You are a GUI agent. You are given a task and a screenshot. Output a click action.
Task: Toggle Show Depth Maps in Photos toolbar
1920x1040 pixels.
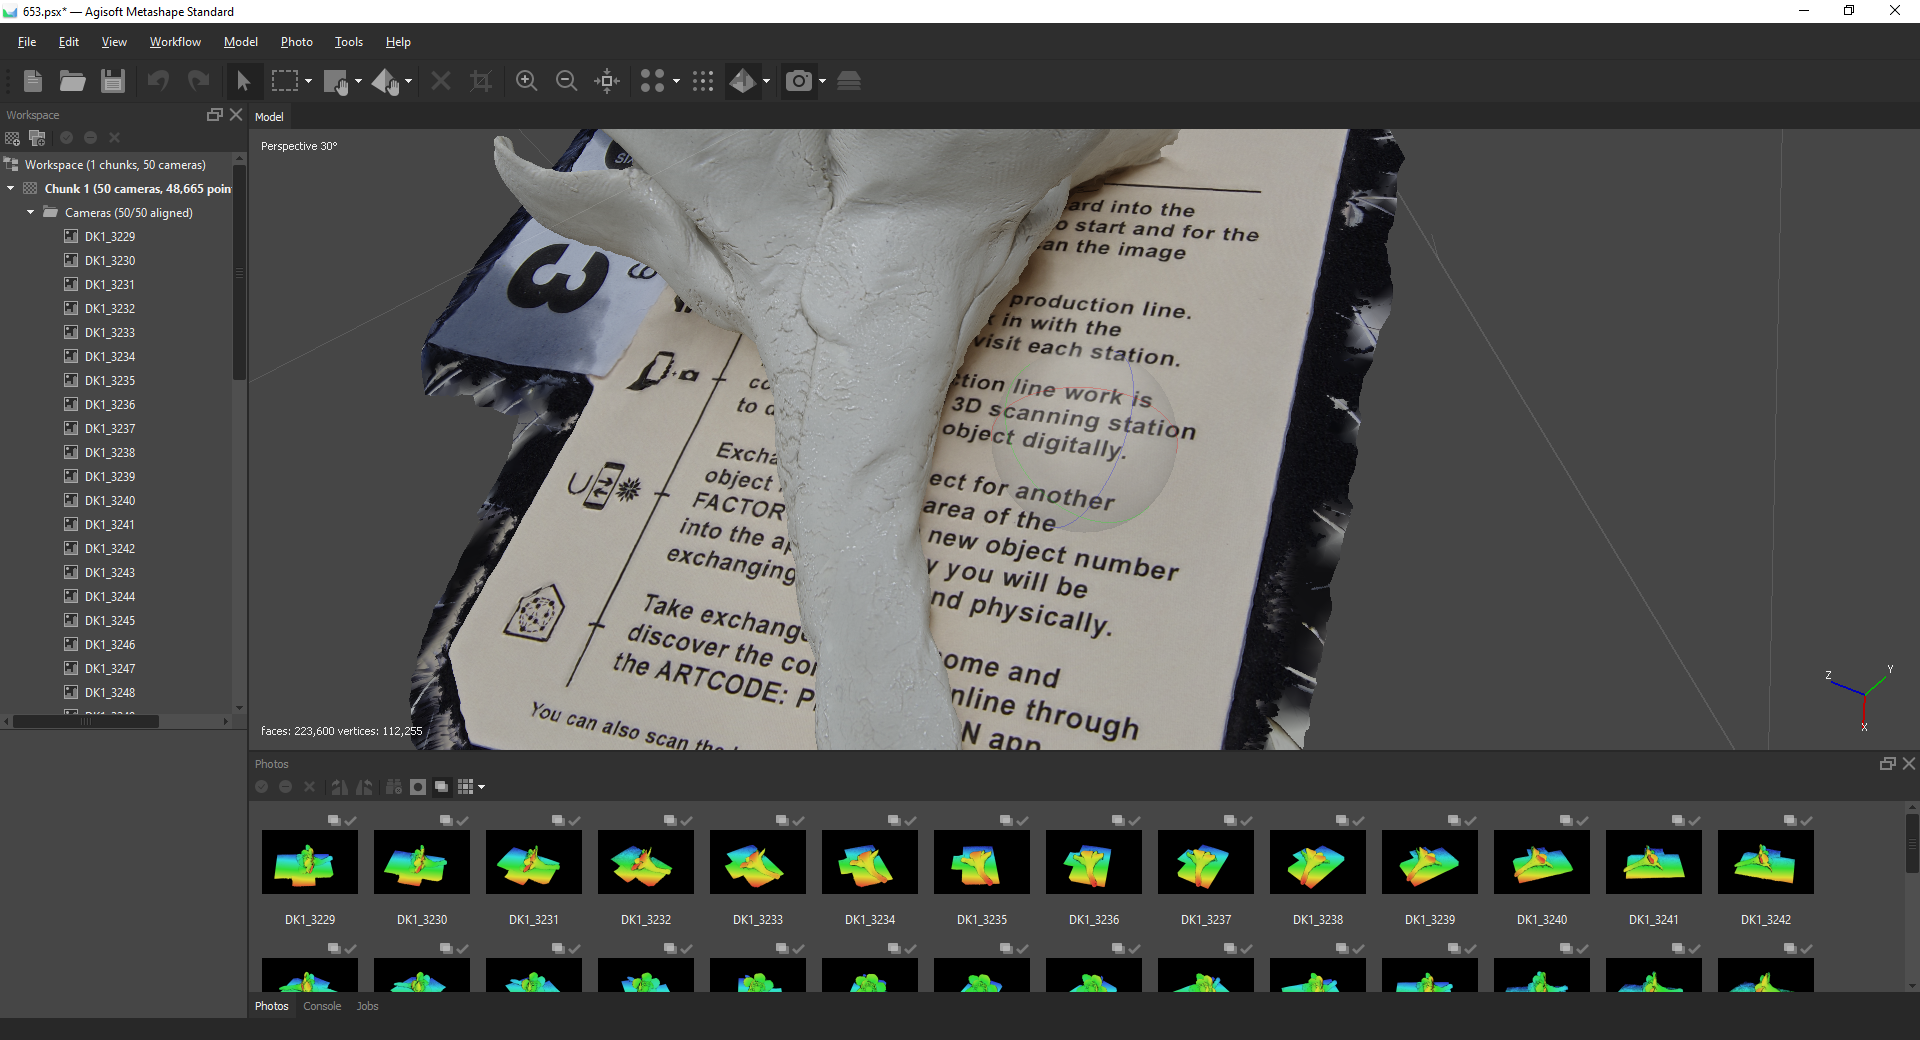(441, 787)
